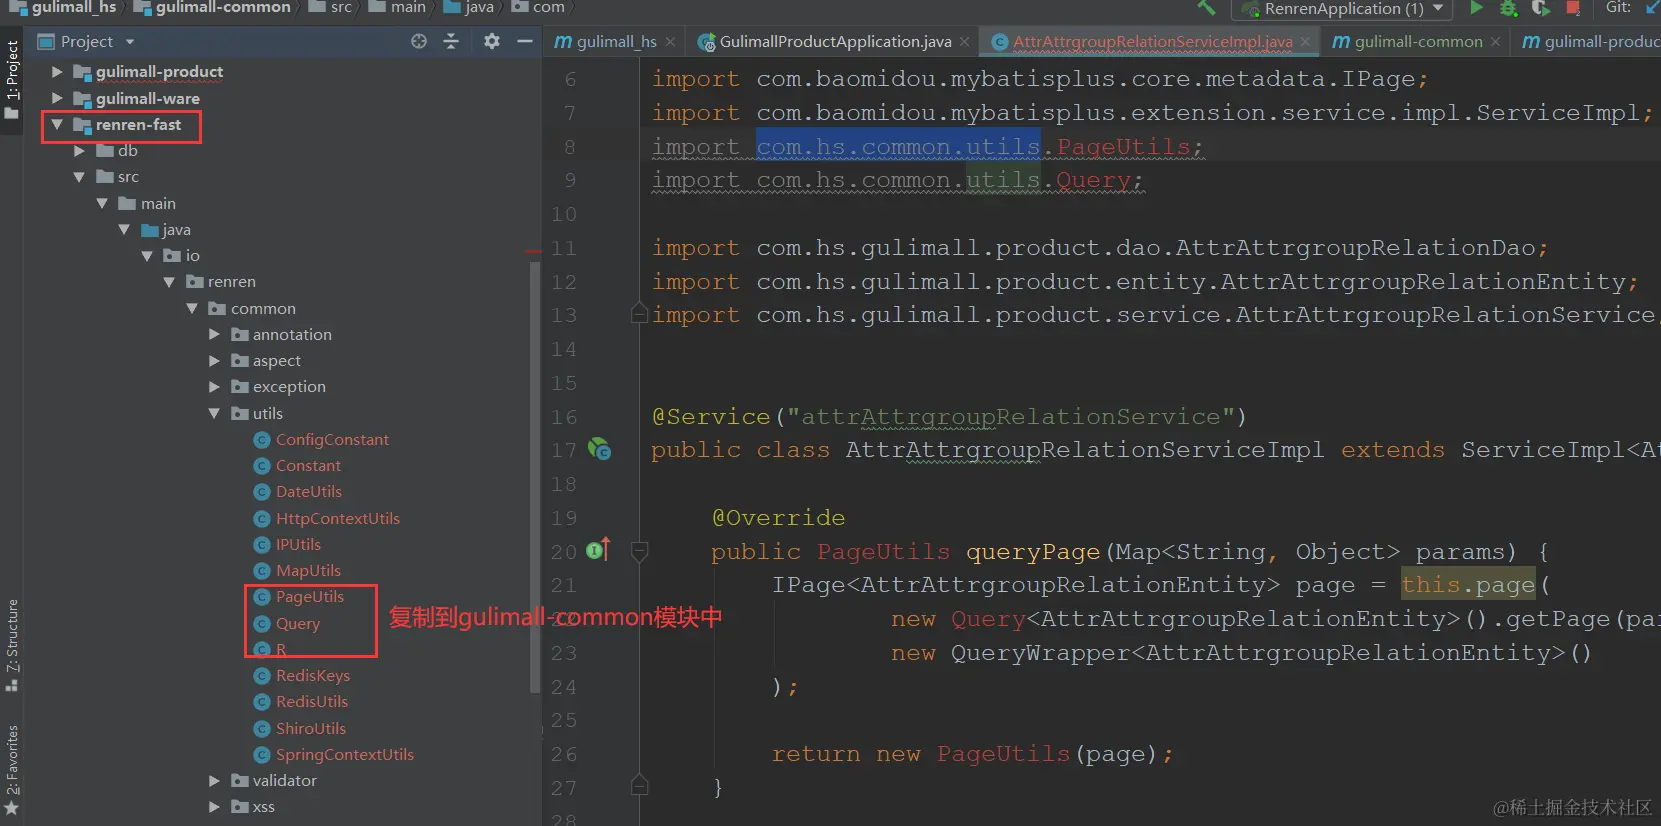This screenshot has width=1661, height=826.
Task: Close the GulimallProductApplication.java tab
Action: tap(964, 42)
